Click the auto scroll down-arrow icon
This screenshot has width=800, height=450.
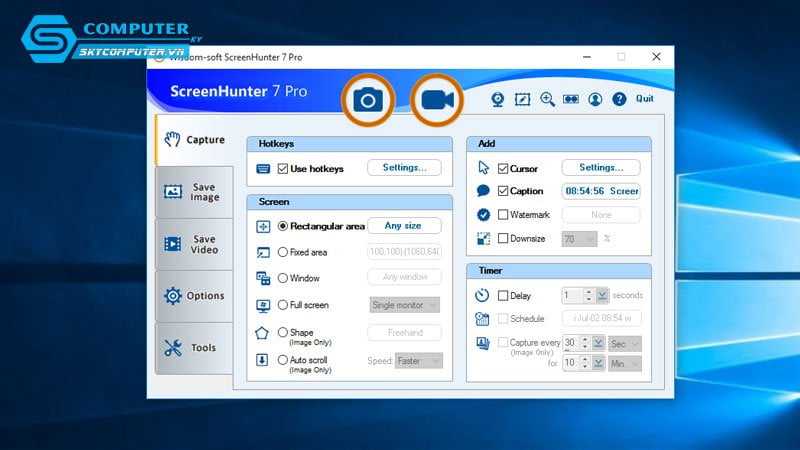(x=262, y=360)
